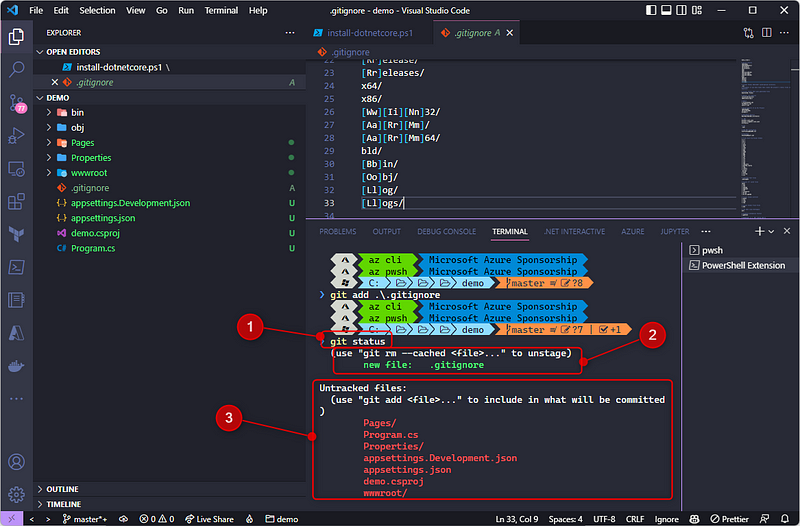Open the Manage settings gear icon
The image size is (800, 526).
[x=16, y=494]
